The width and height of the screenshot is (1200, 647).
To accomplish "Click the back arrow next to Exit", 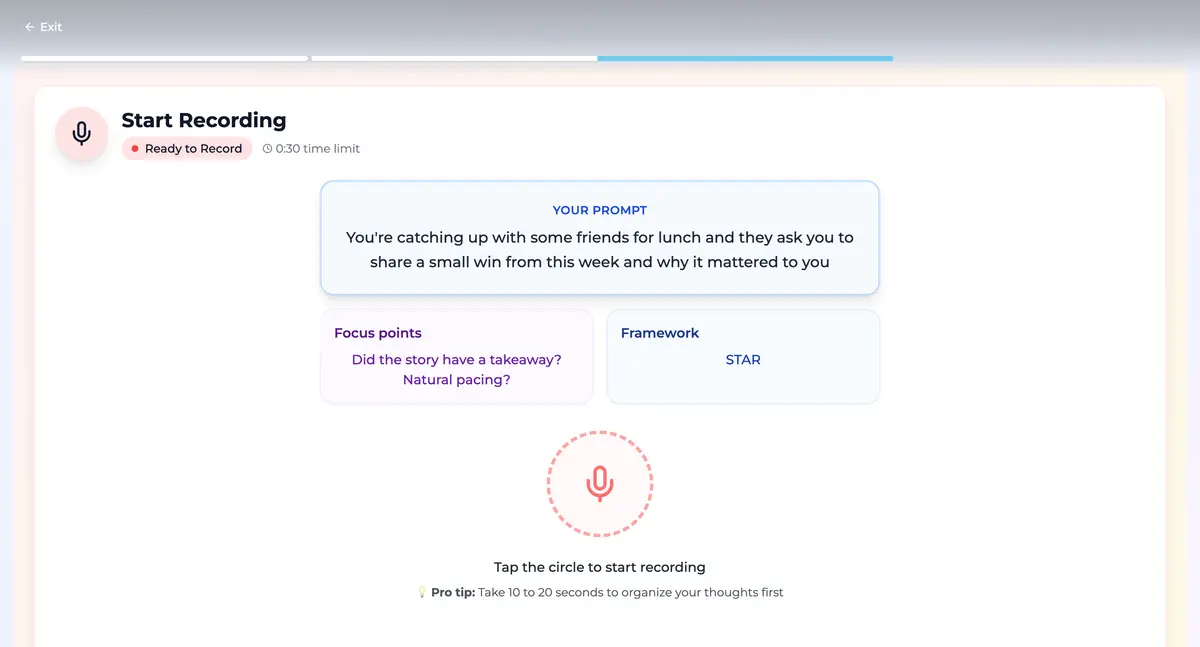I will pyautogui.click(x=30, y=27).
